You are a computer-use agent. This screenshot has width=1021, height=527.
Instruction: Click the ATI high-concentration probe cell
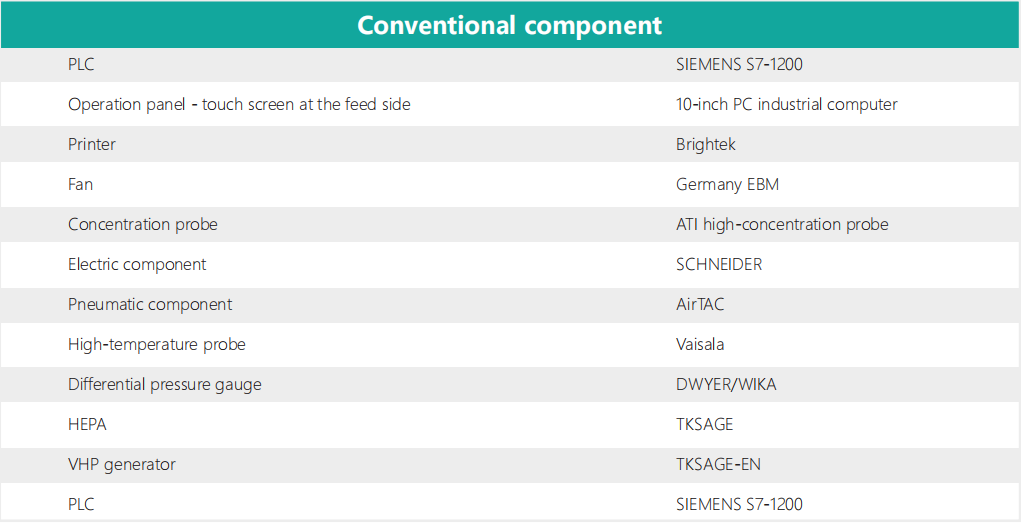(782, 224)
